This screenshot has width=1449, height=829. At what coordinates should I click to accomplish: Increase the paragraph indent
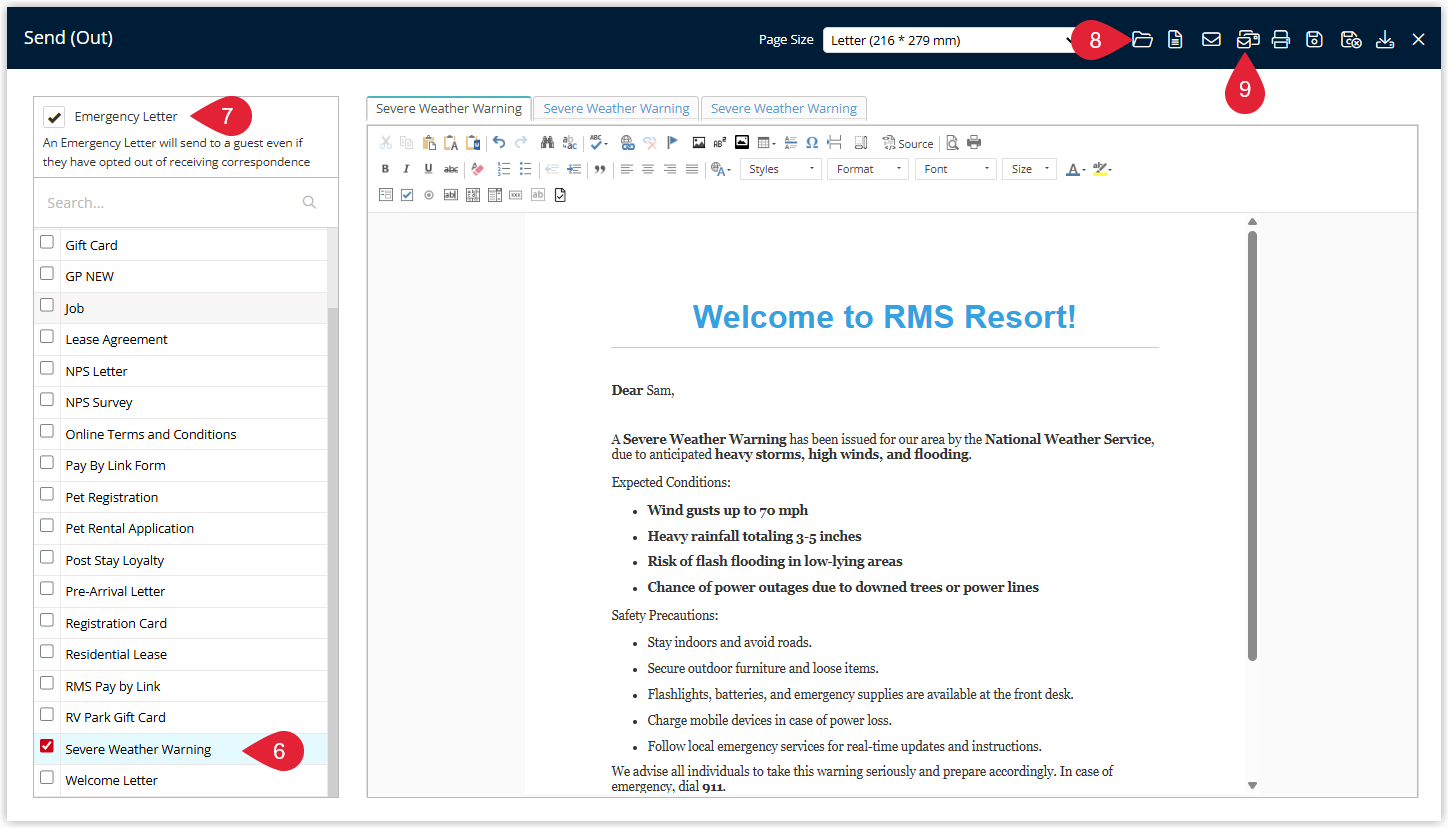[x=574, y=169]
